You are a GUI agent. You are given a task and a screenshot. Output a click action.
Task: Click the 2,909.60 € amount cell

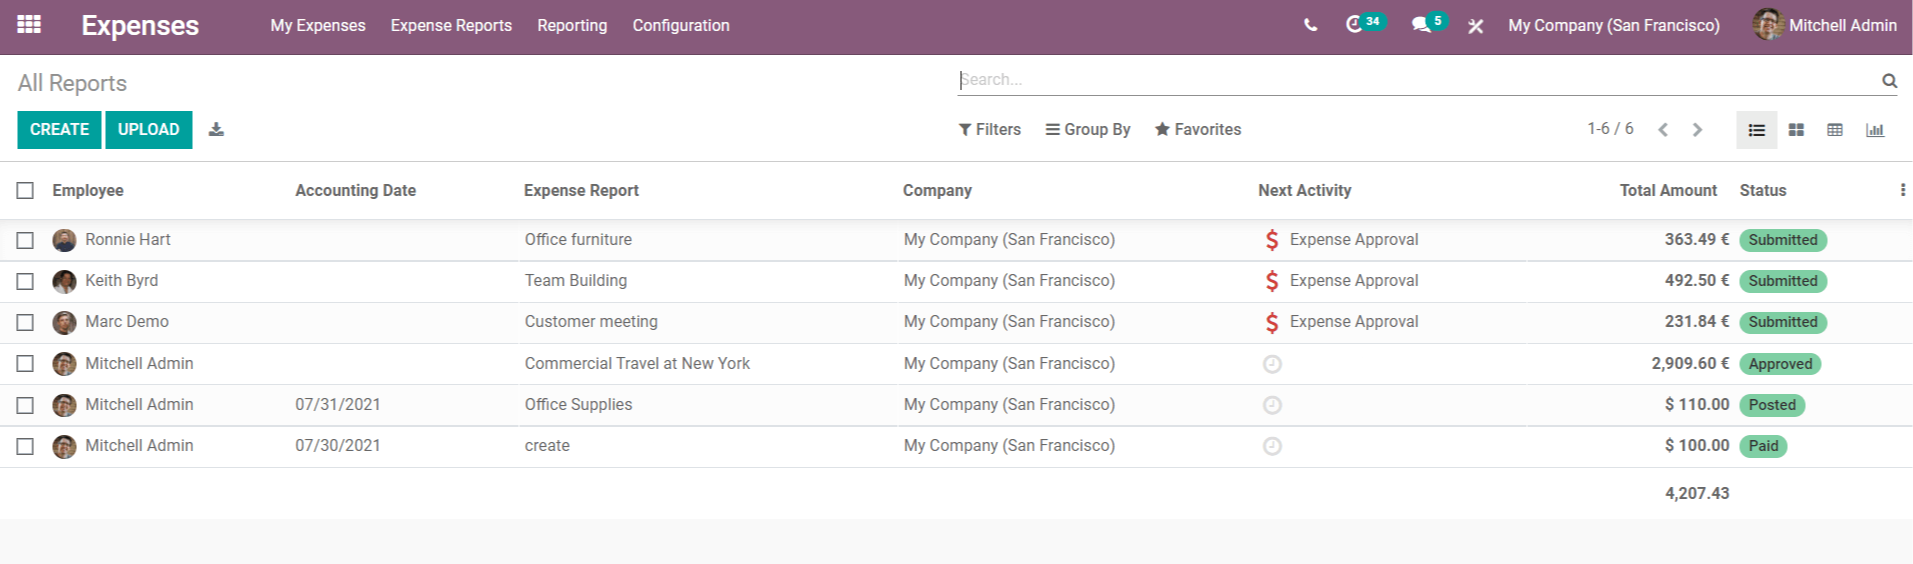[1690, 364]
